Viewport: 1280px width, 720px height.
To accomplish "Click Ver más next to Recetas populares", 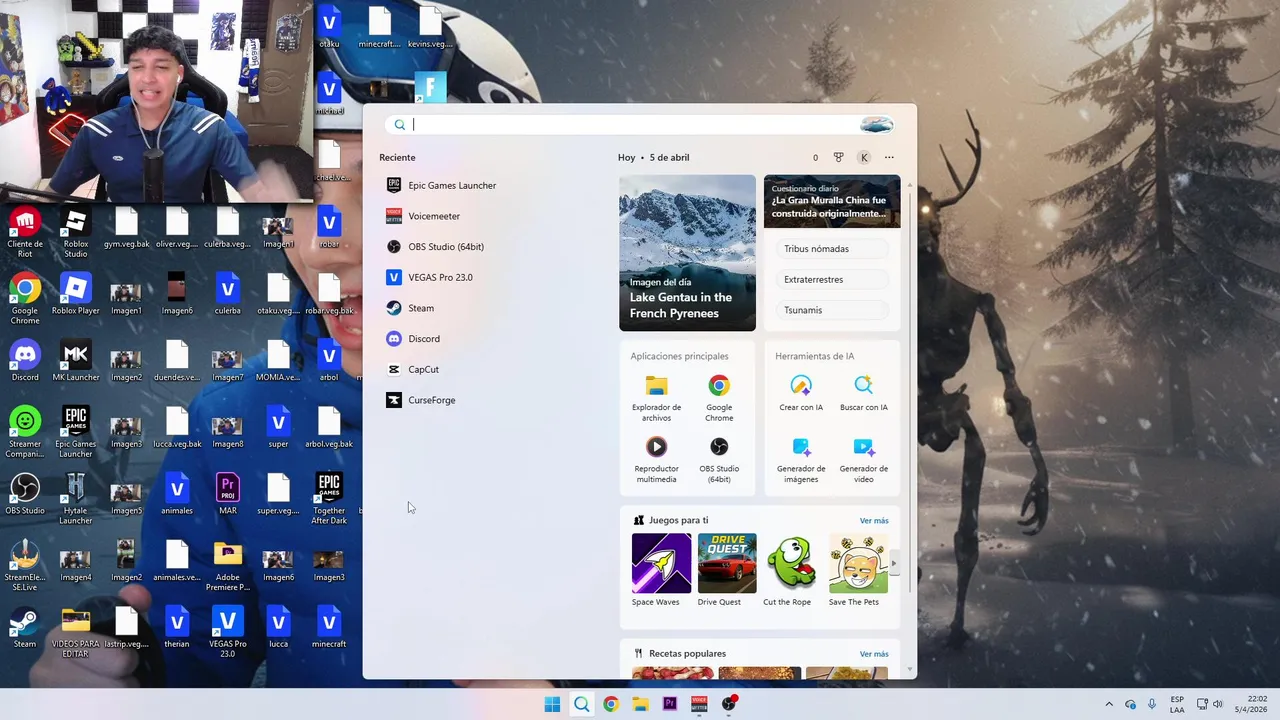I will click(x=874, y=654).
